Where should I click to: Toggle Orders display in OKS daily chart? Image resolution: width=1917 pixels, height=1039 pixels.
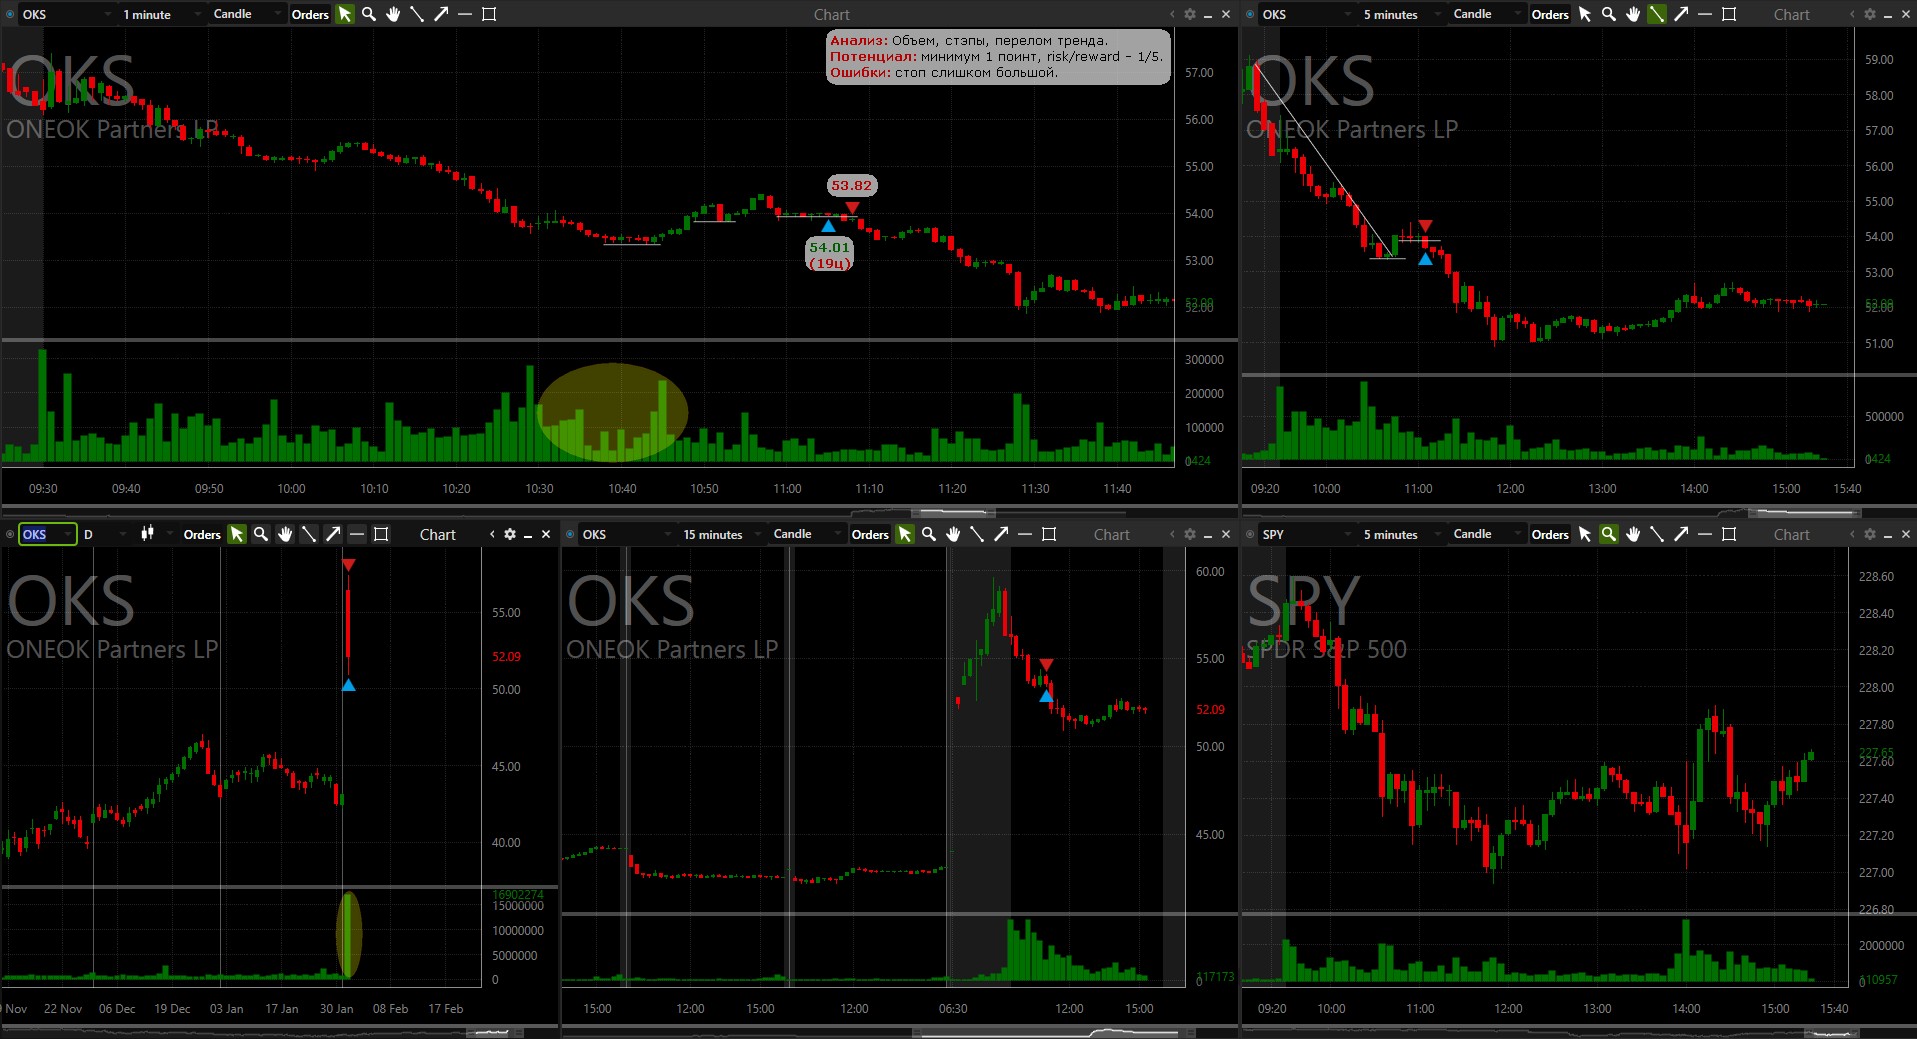(x=202, y=534)
